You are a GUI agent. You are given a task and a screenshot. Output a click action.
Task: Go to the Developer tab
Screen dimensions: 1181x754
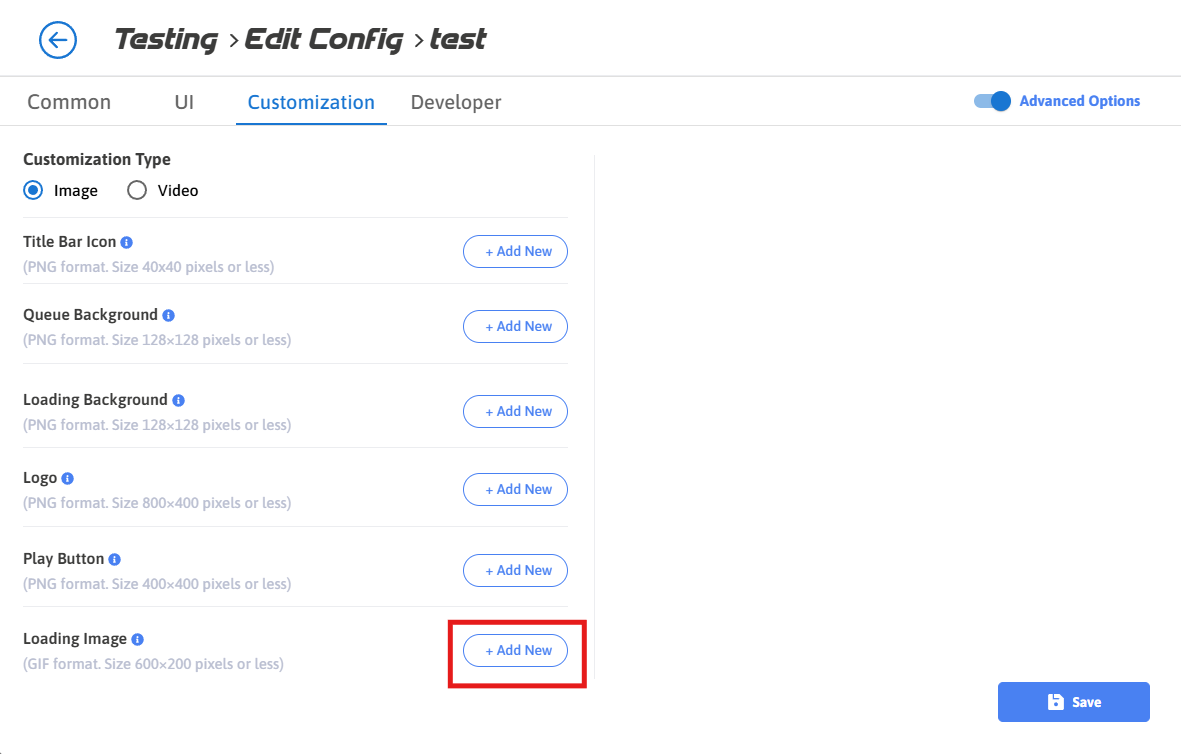456,102
